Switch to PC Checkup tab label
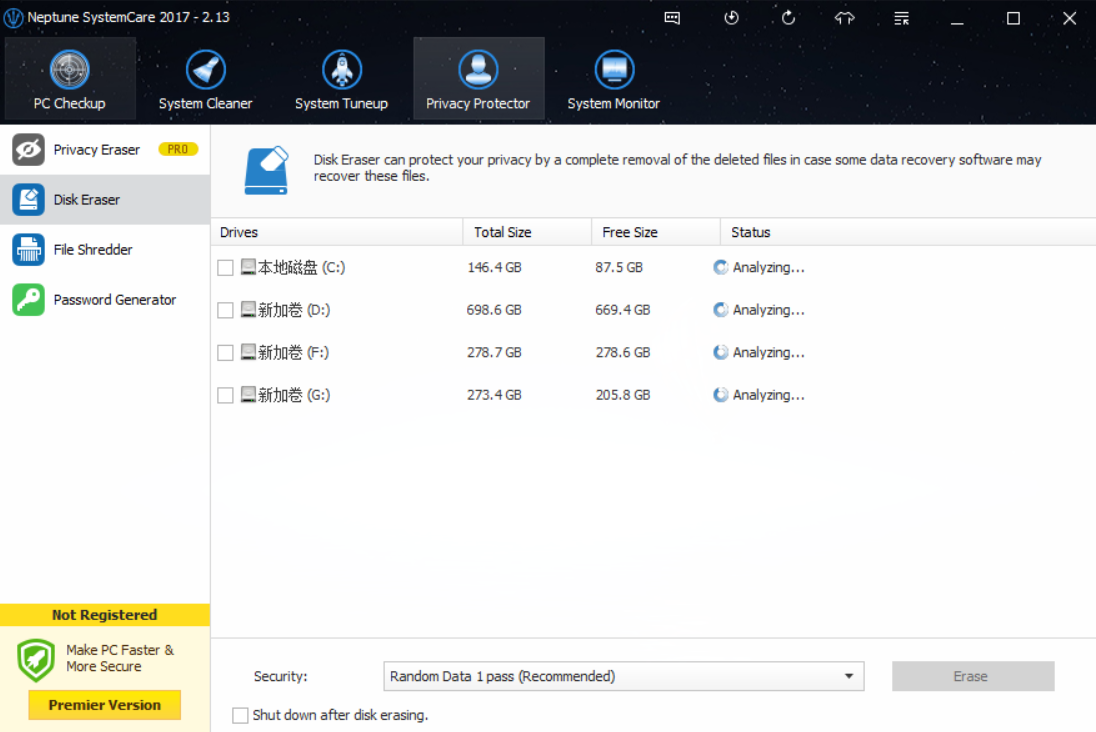The height and width of the screenshot is (732, 1096). (69, 103)
